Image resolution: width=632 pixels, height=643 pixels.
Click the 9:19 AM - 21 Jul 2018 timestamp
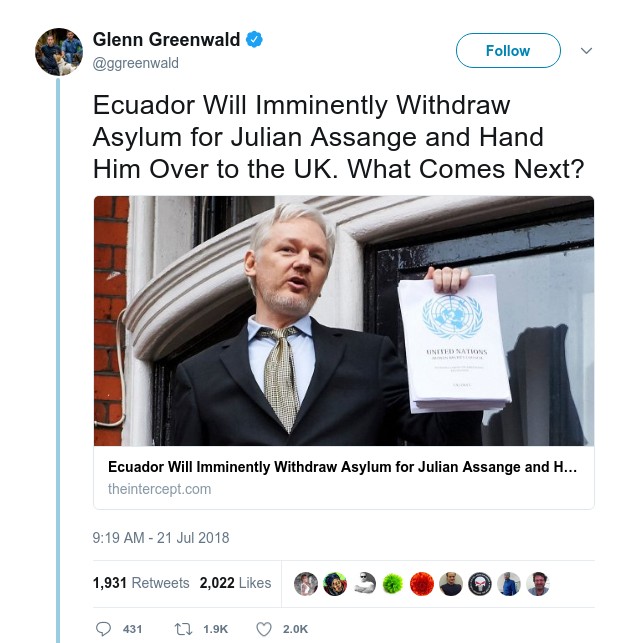click(161, 538)
